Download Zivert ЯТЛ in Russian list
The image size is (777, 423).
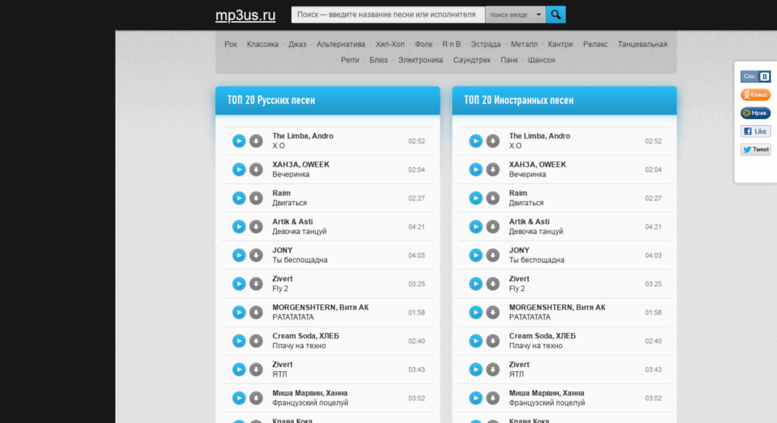coord(256,370)
